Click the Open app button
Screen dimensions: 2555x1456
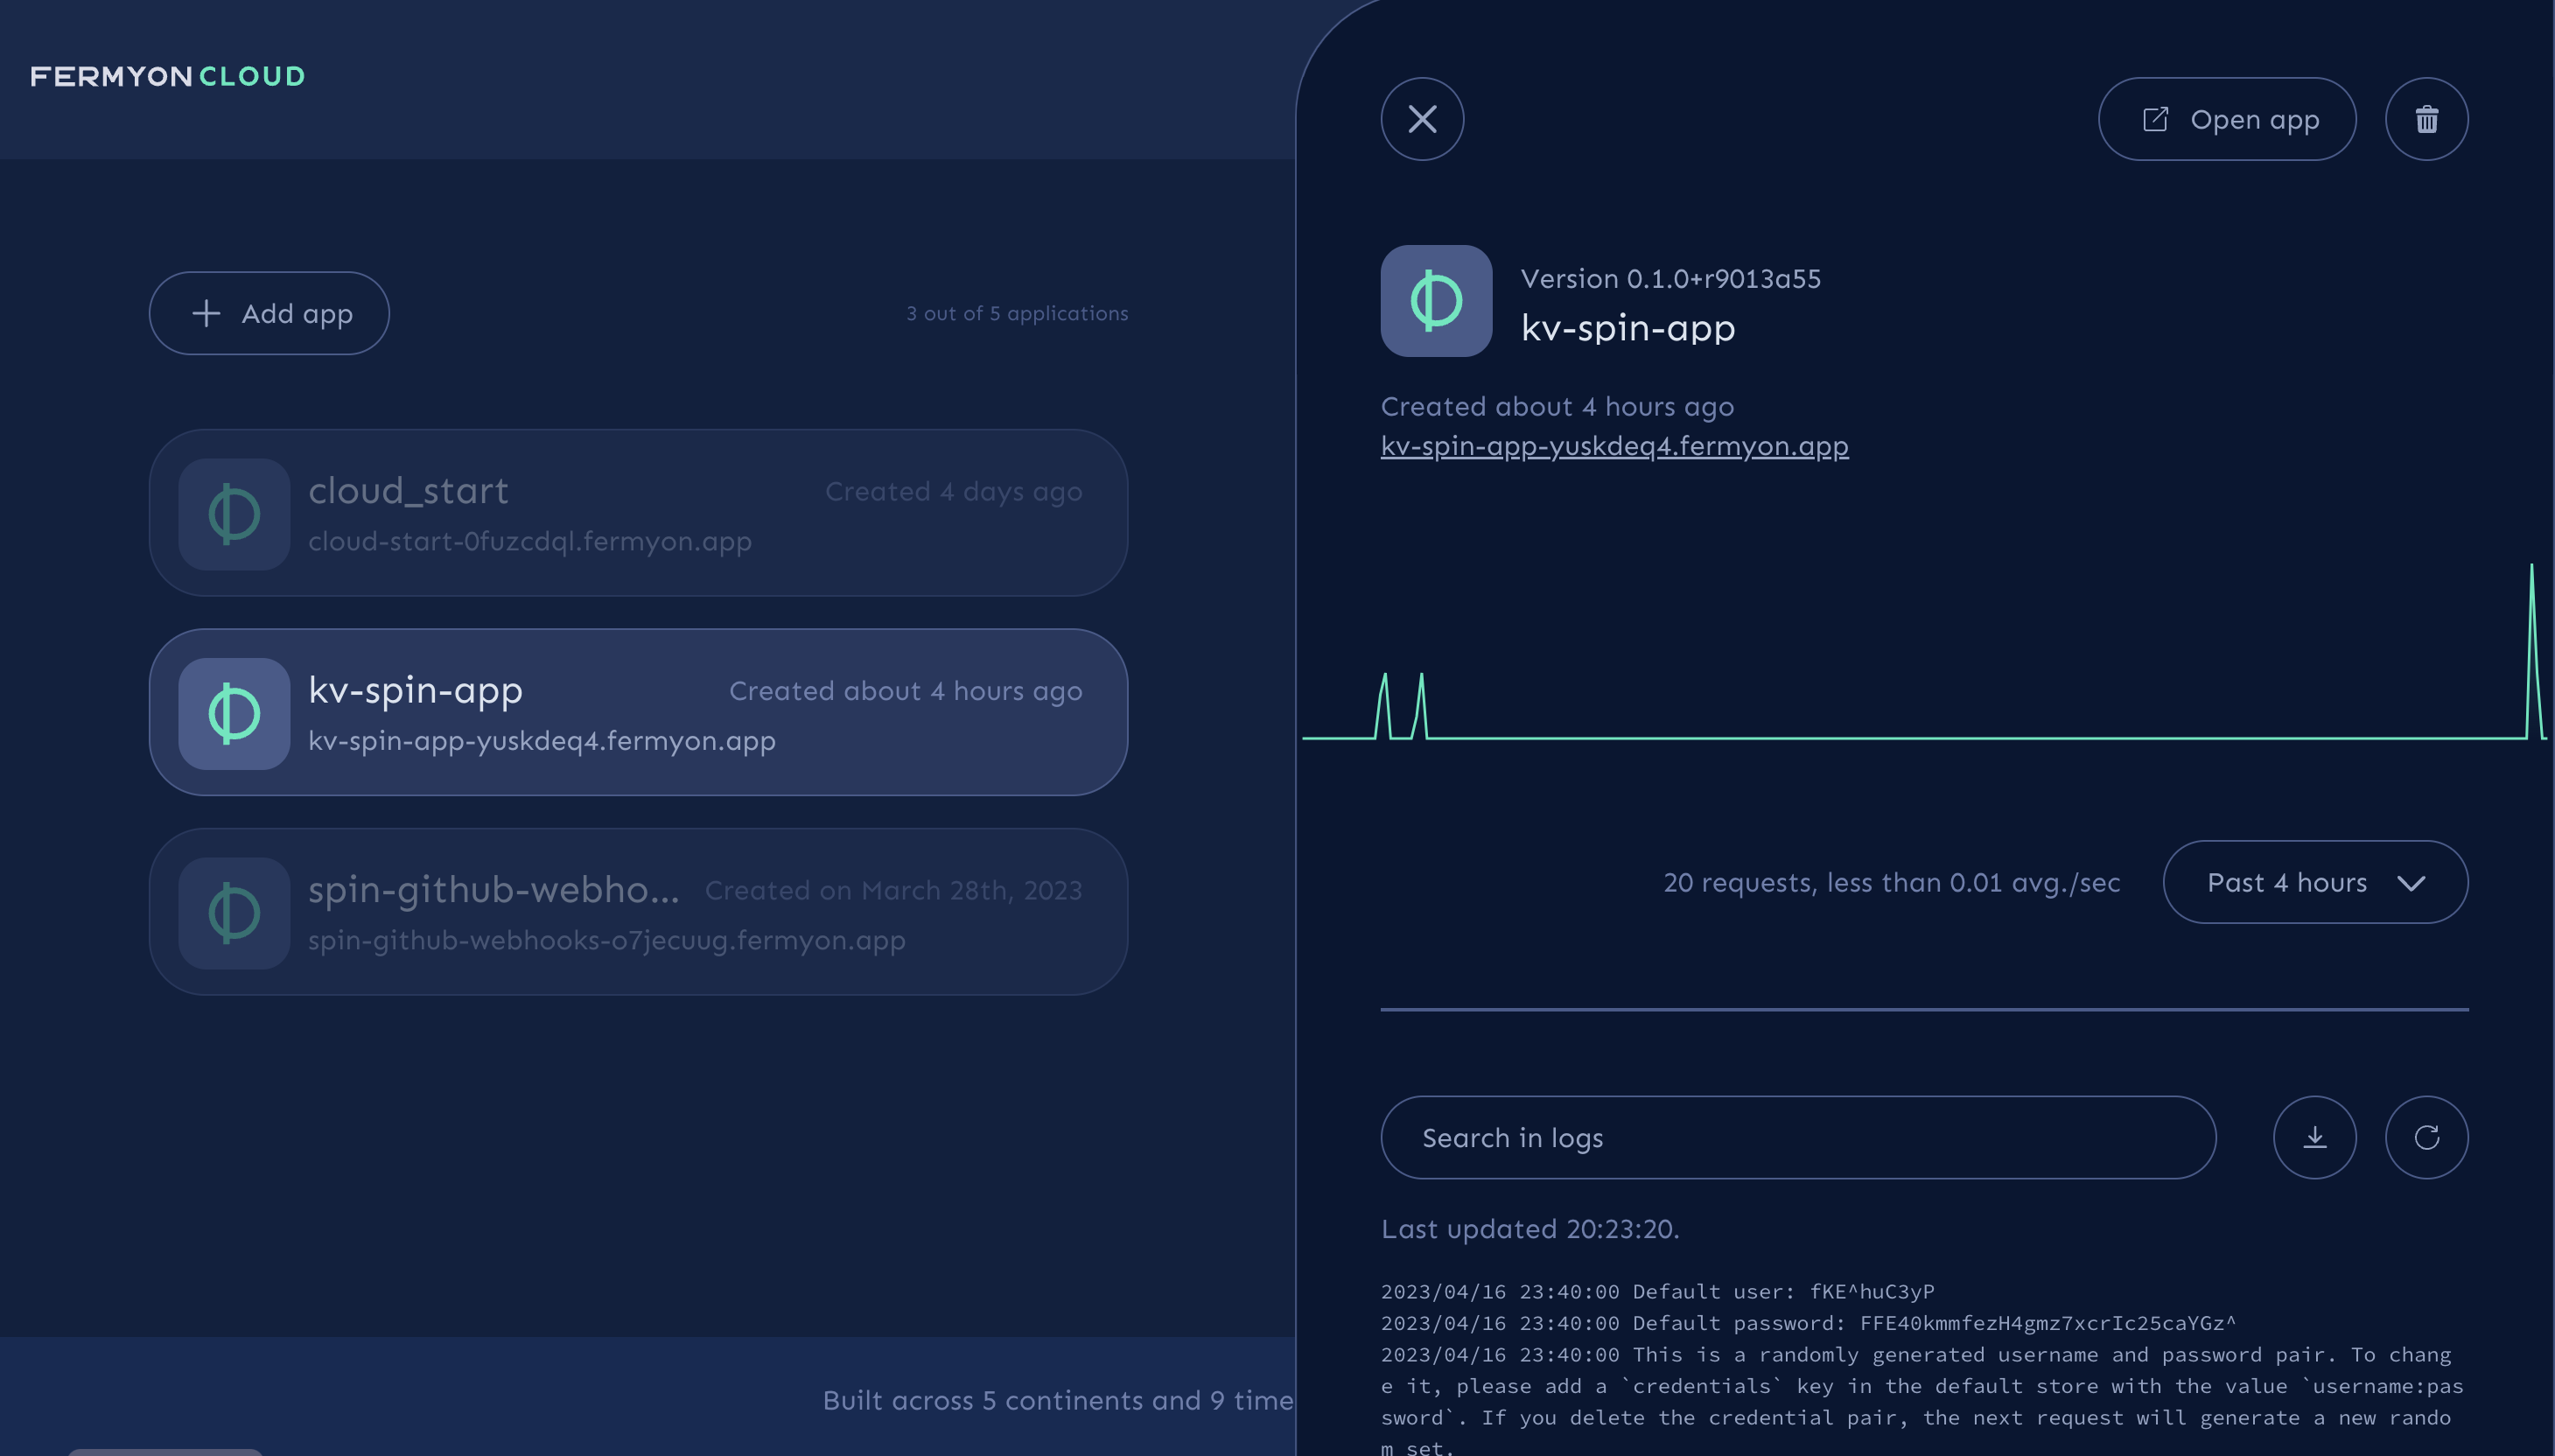[2227, 119]
